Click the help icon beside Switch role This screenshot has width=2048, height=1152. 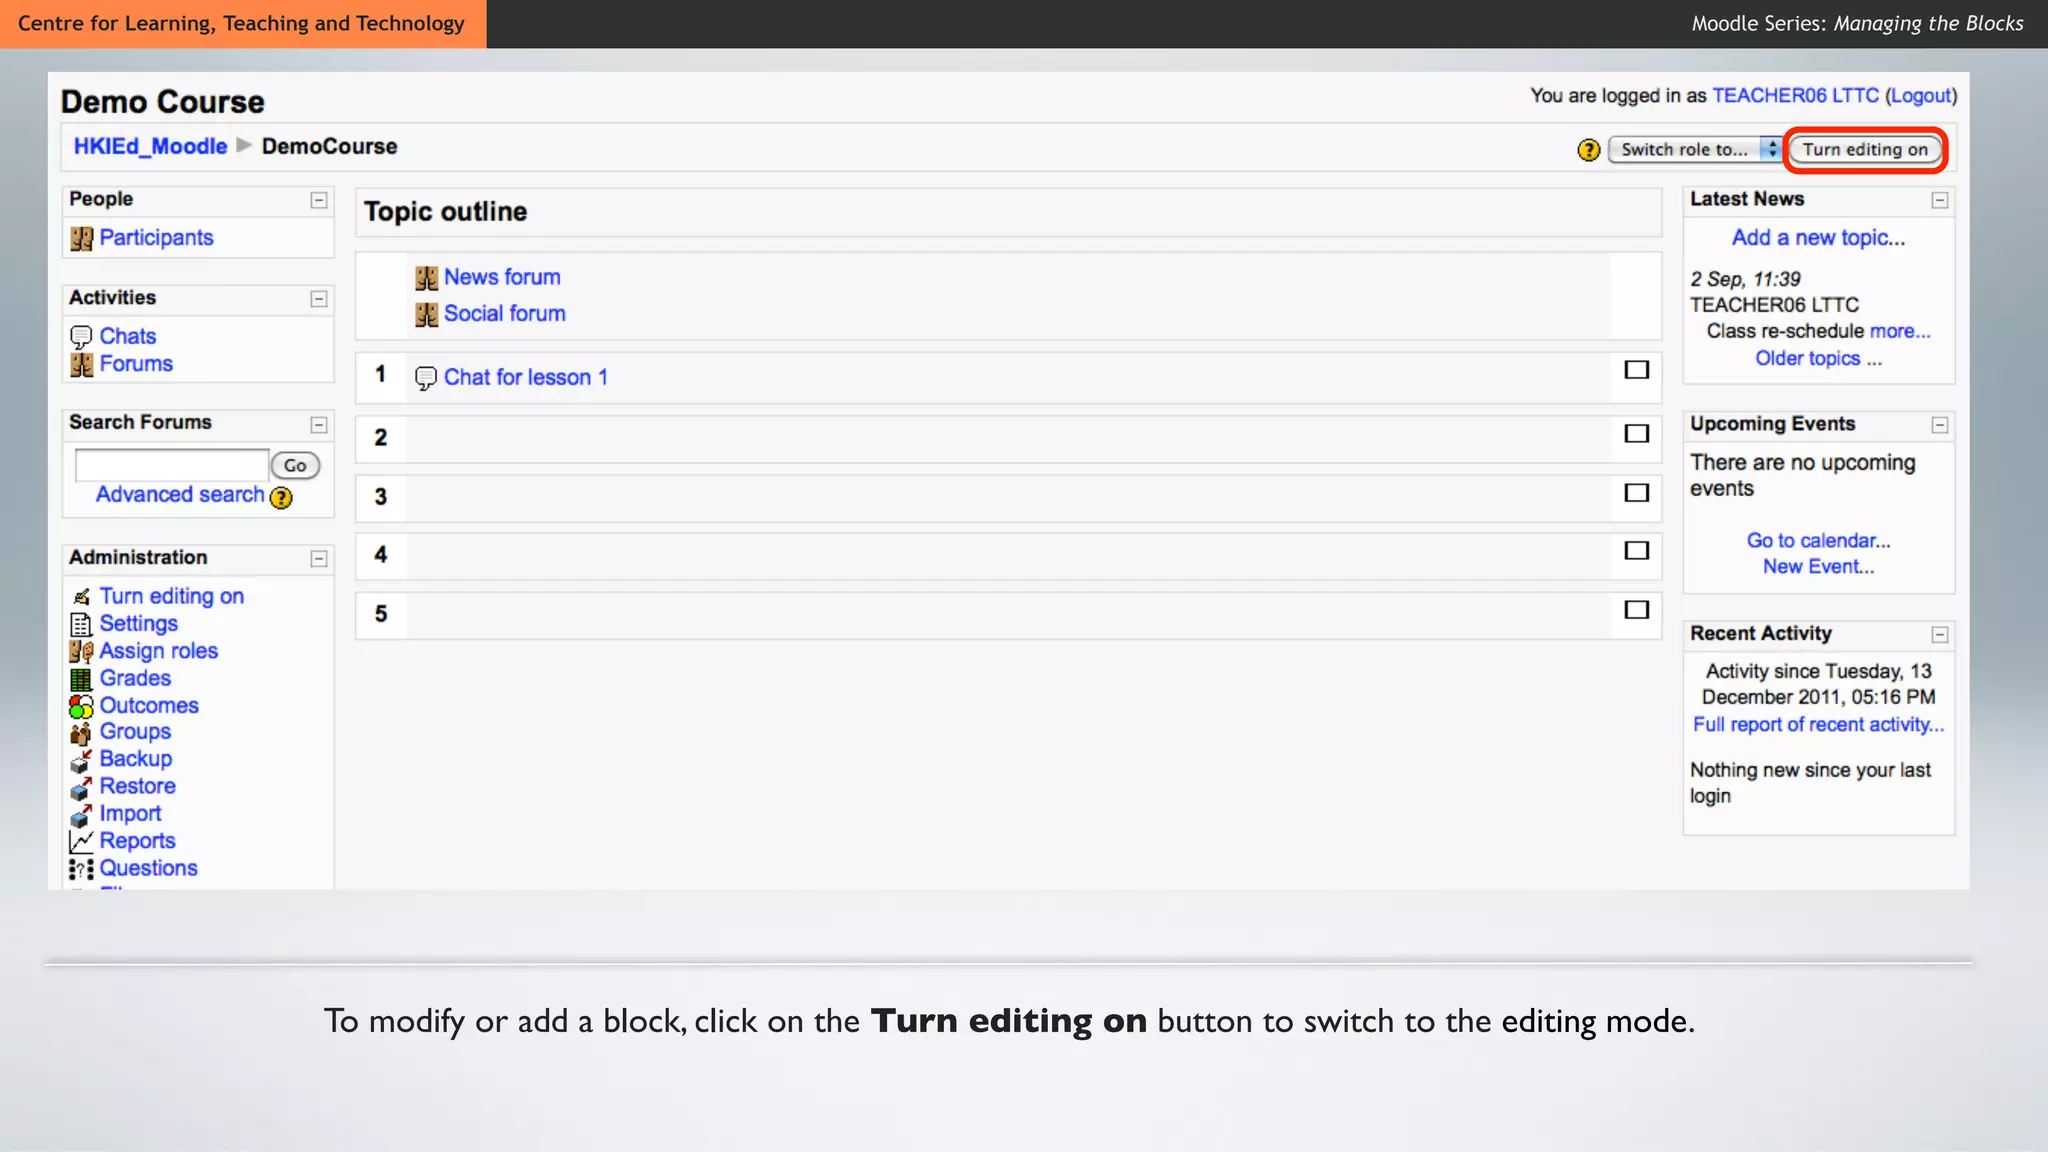1588,150
